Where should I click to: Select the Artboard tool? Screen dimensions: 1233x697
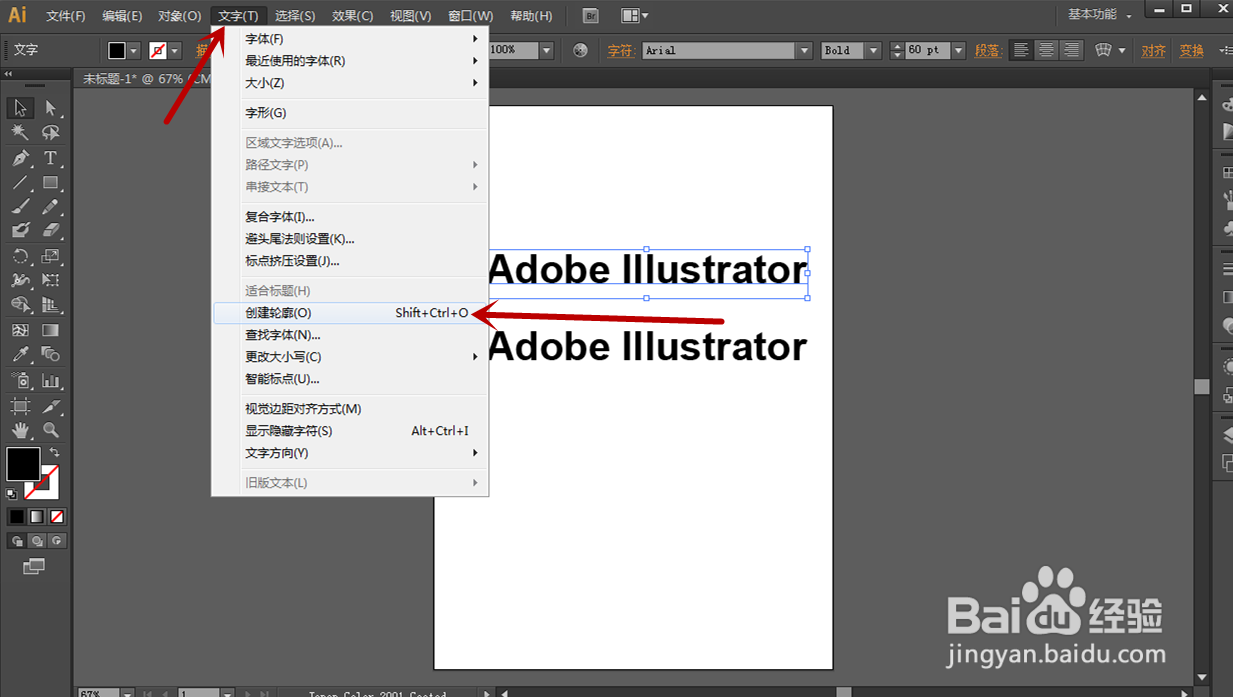click(x=20, y=406)
